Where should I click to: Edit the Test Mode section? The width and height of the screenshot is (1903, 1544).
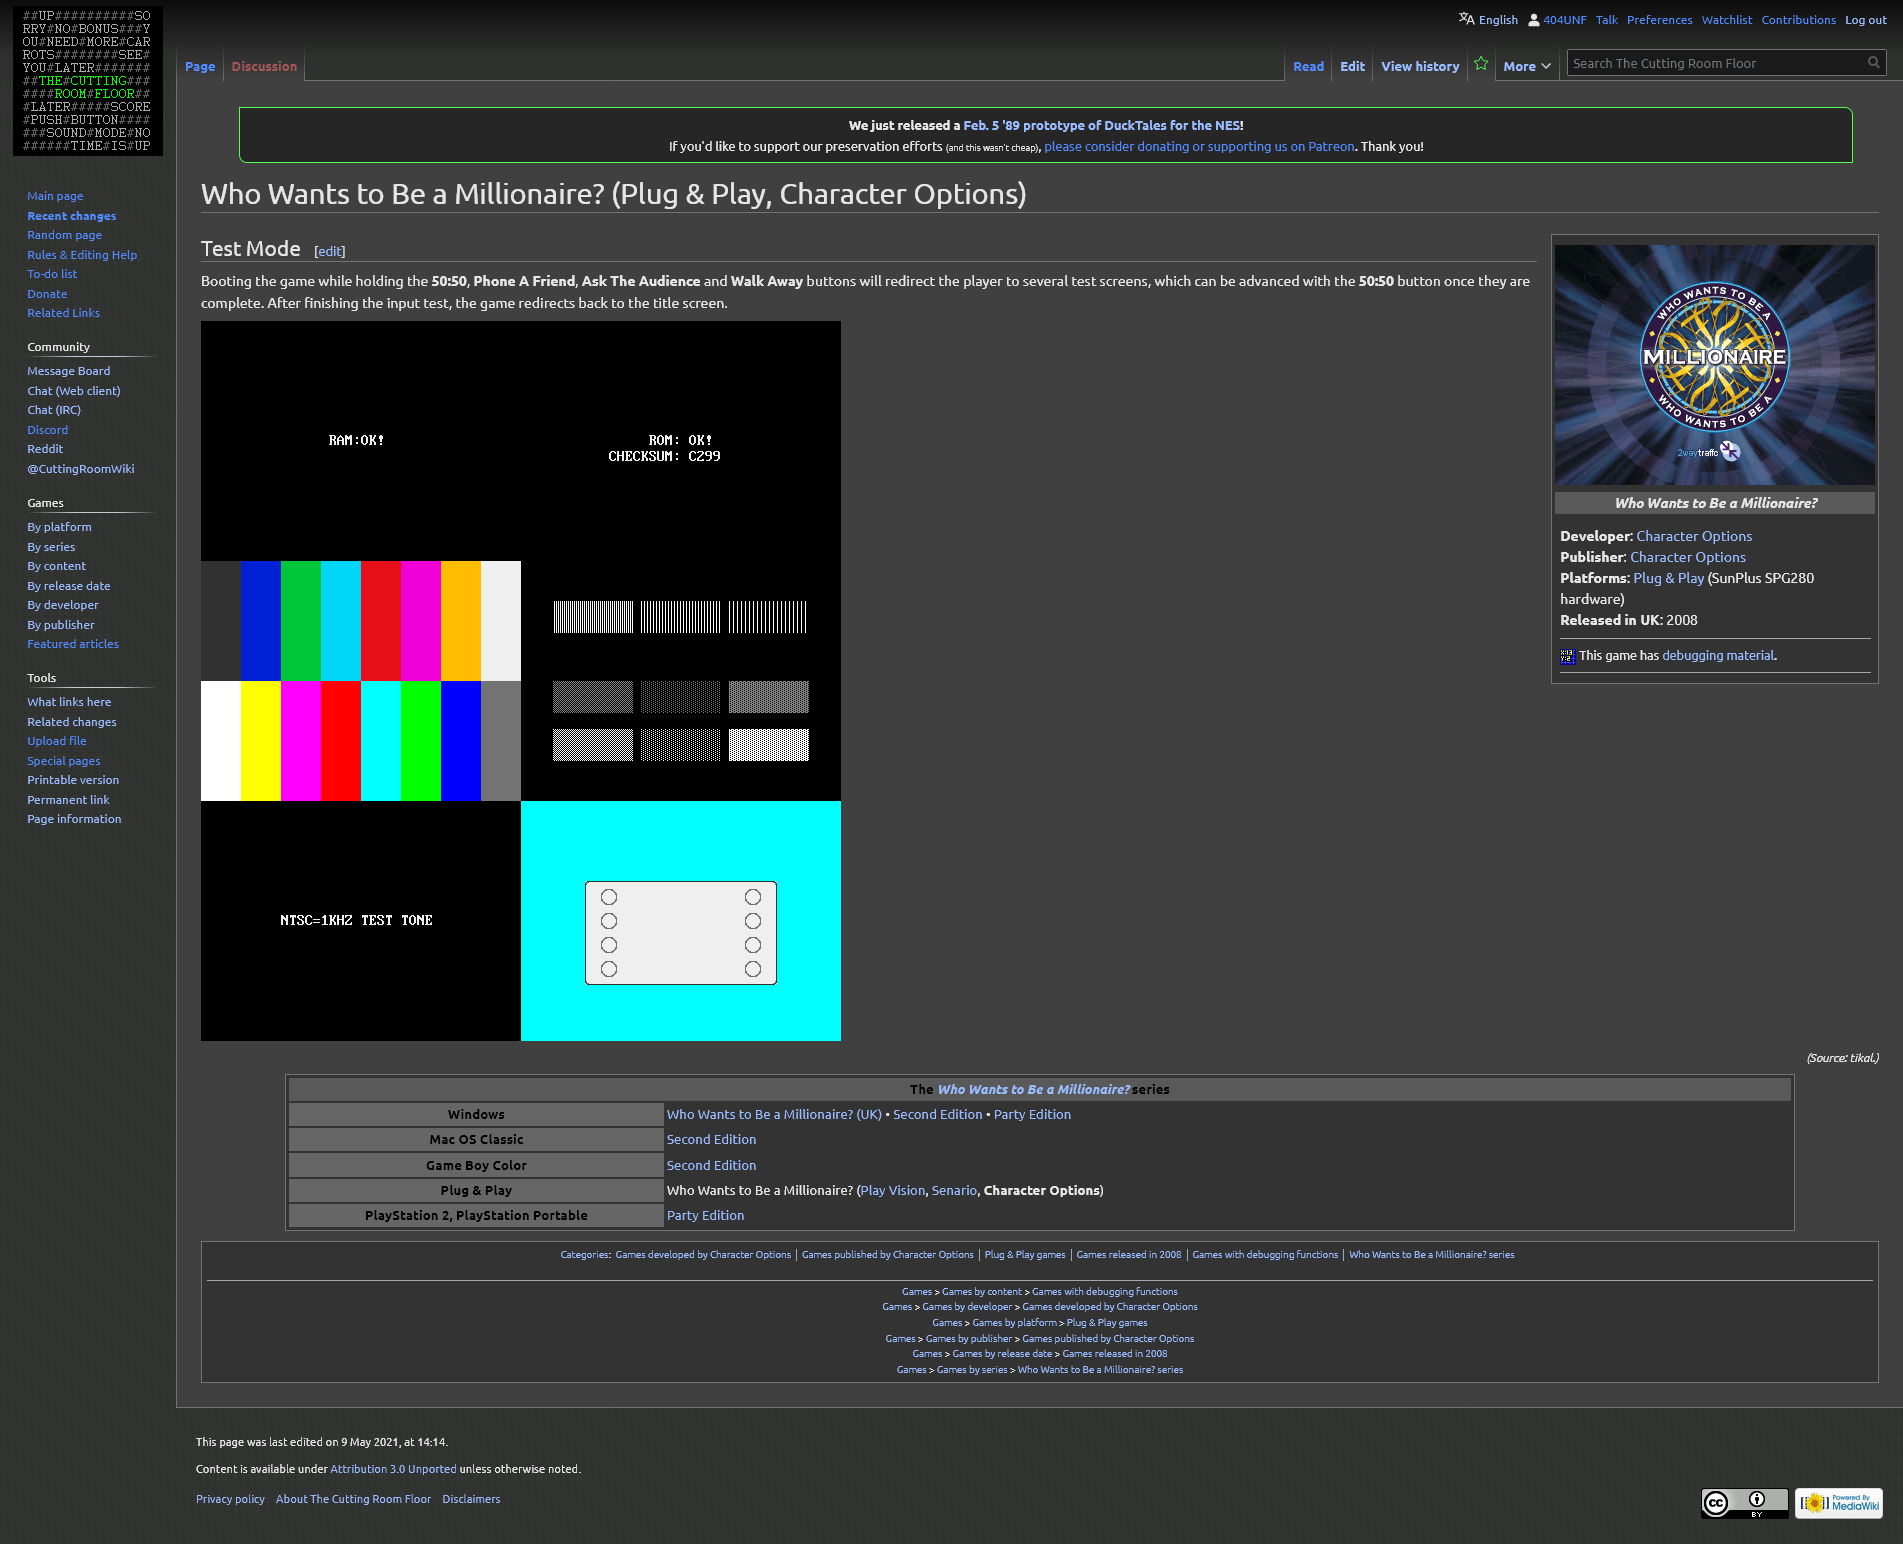coord(330,251)
